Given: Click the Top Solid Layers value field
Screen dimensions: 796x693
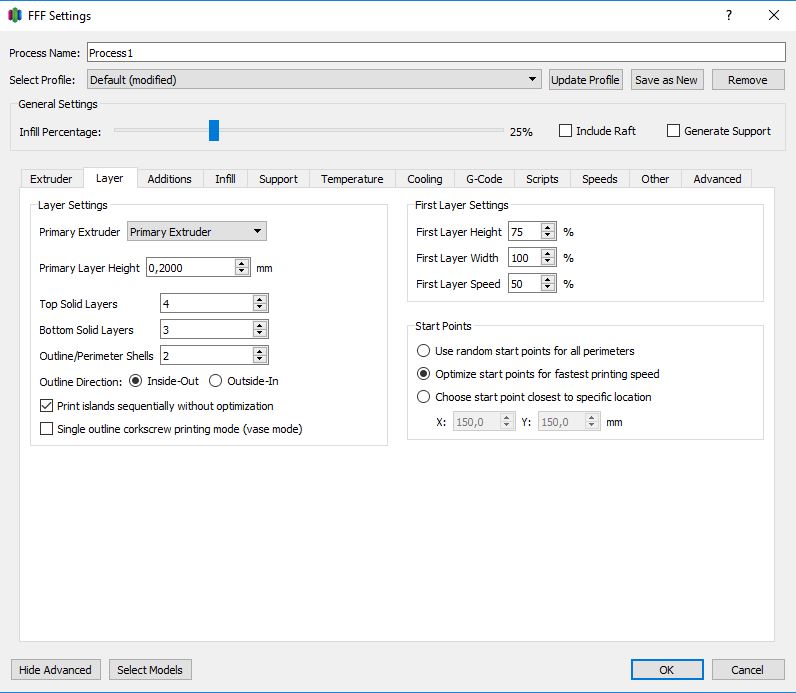Looking at the screenshot, I should (x=207, y=304).
